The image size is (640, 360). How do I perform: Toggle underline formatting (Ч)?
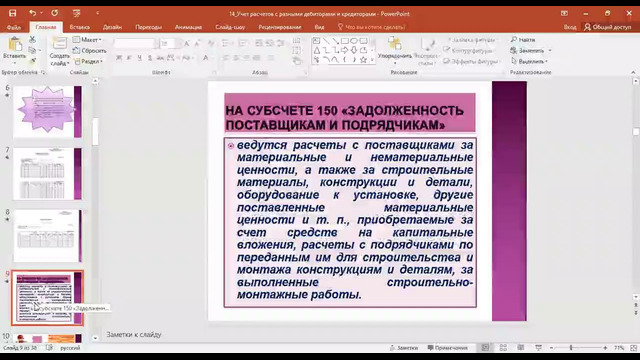tap(139, 58)
